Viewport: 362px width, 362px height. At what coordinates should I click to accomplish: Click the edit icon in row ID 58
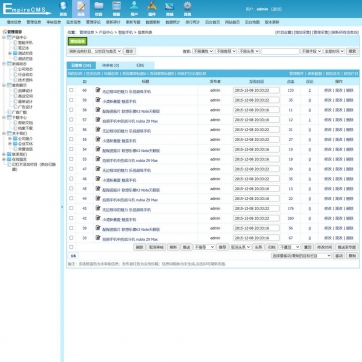(98, 110)
